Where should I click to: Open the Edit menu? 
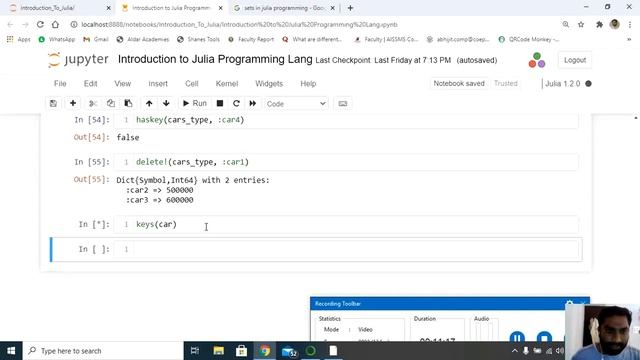(91, 84)
